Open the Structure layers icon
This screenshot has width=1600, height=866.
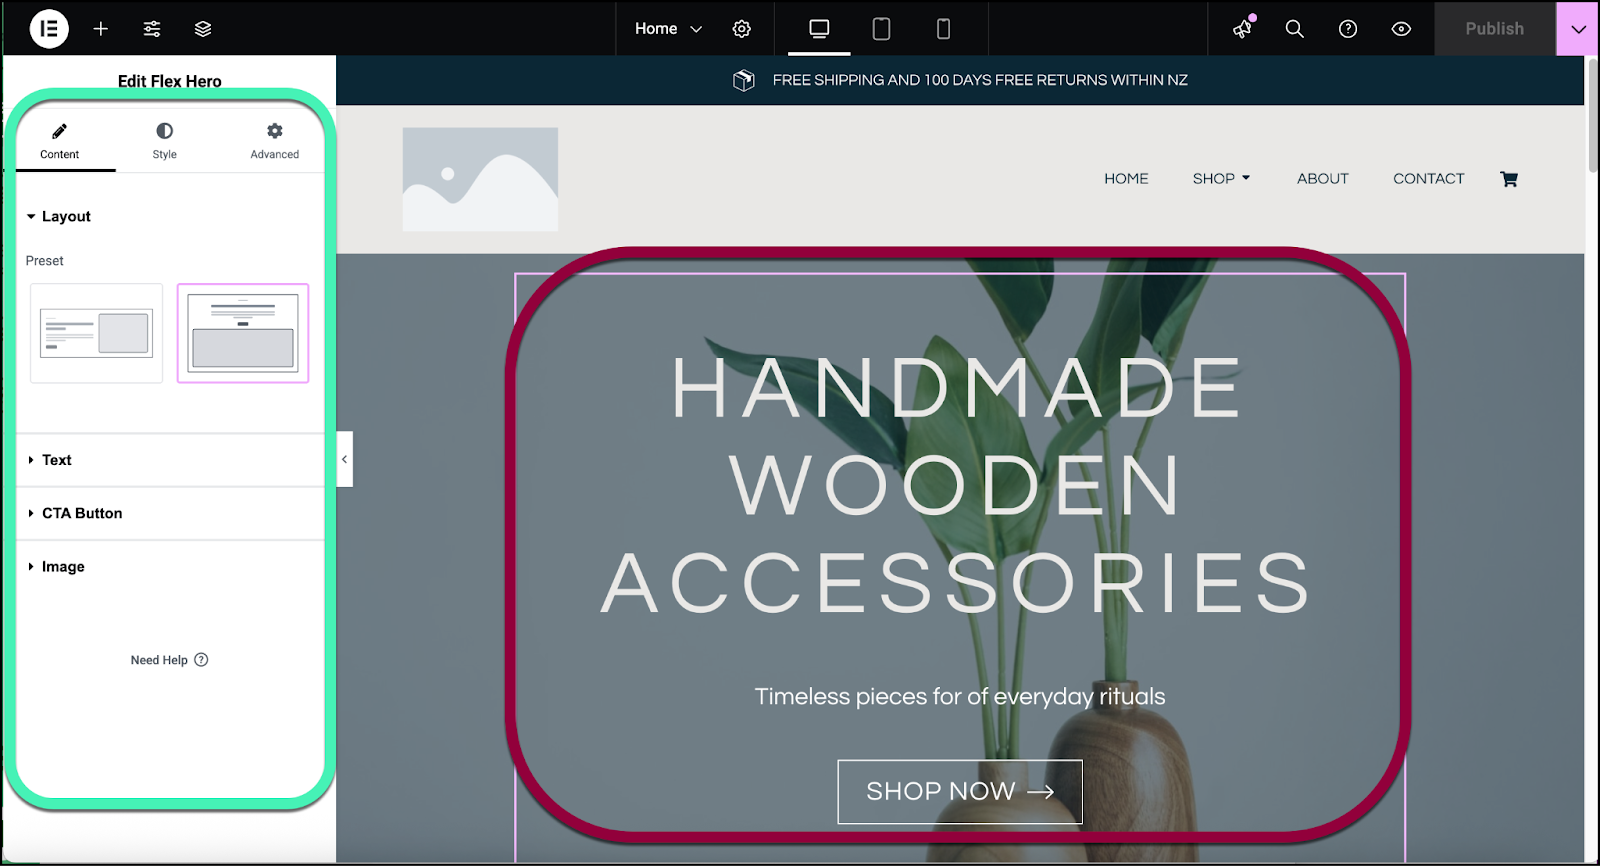click(x=203, y=29)
